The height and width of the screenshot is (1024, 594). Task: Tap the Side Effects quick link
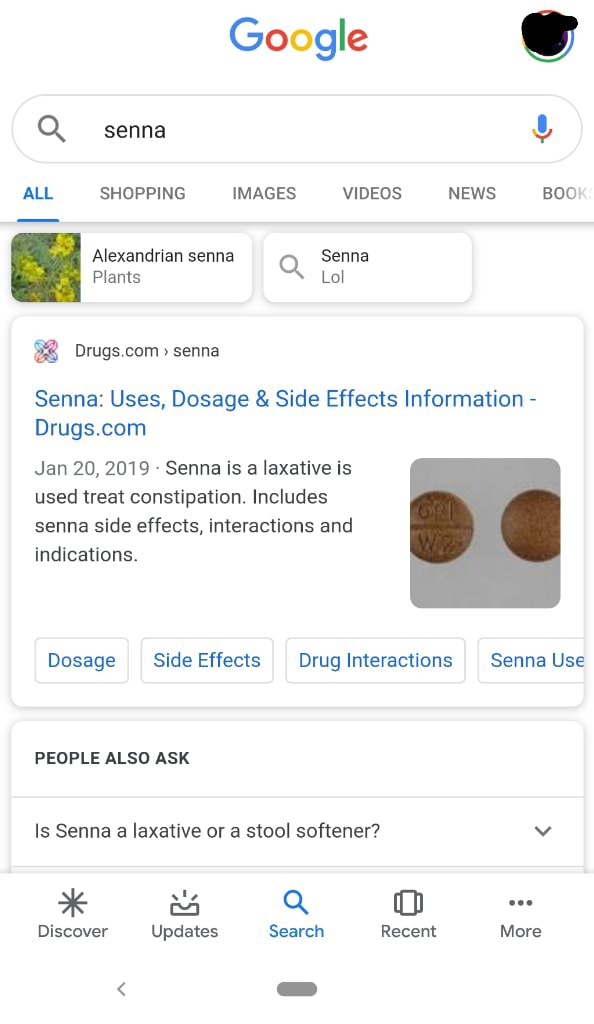click(x=206, y=660)
